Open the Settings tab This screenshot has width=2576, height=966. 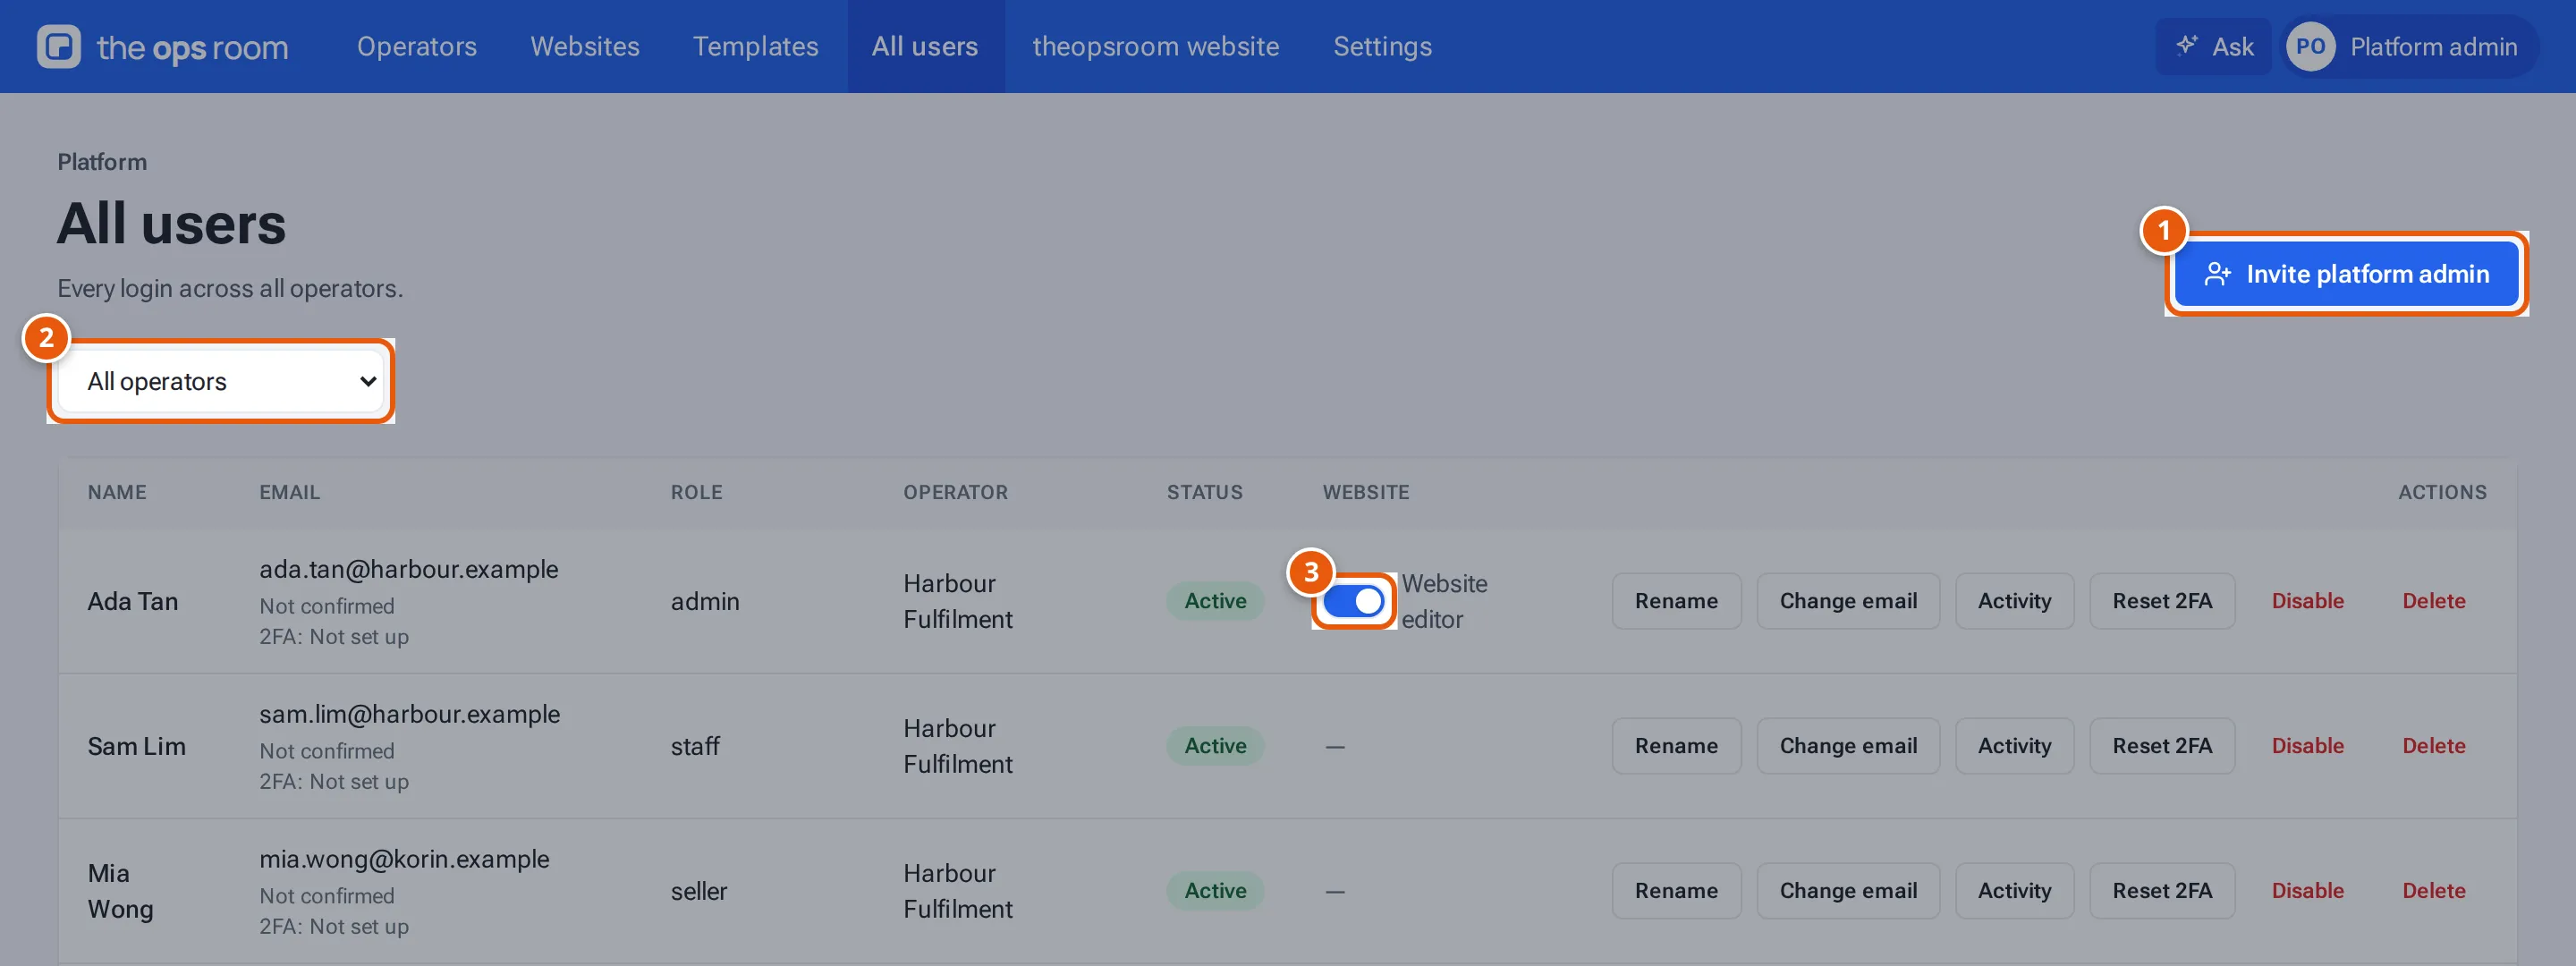click(1383, 46)
